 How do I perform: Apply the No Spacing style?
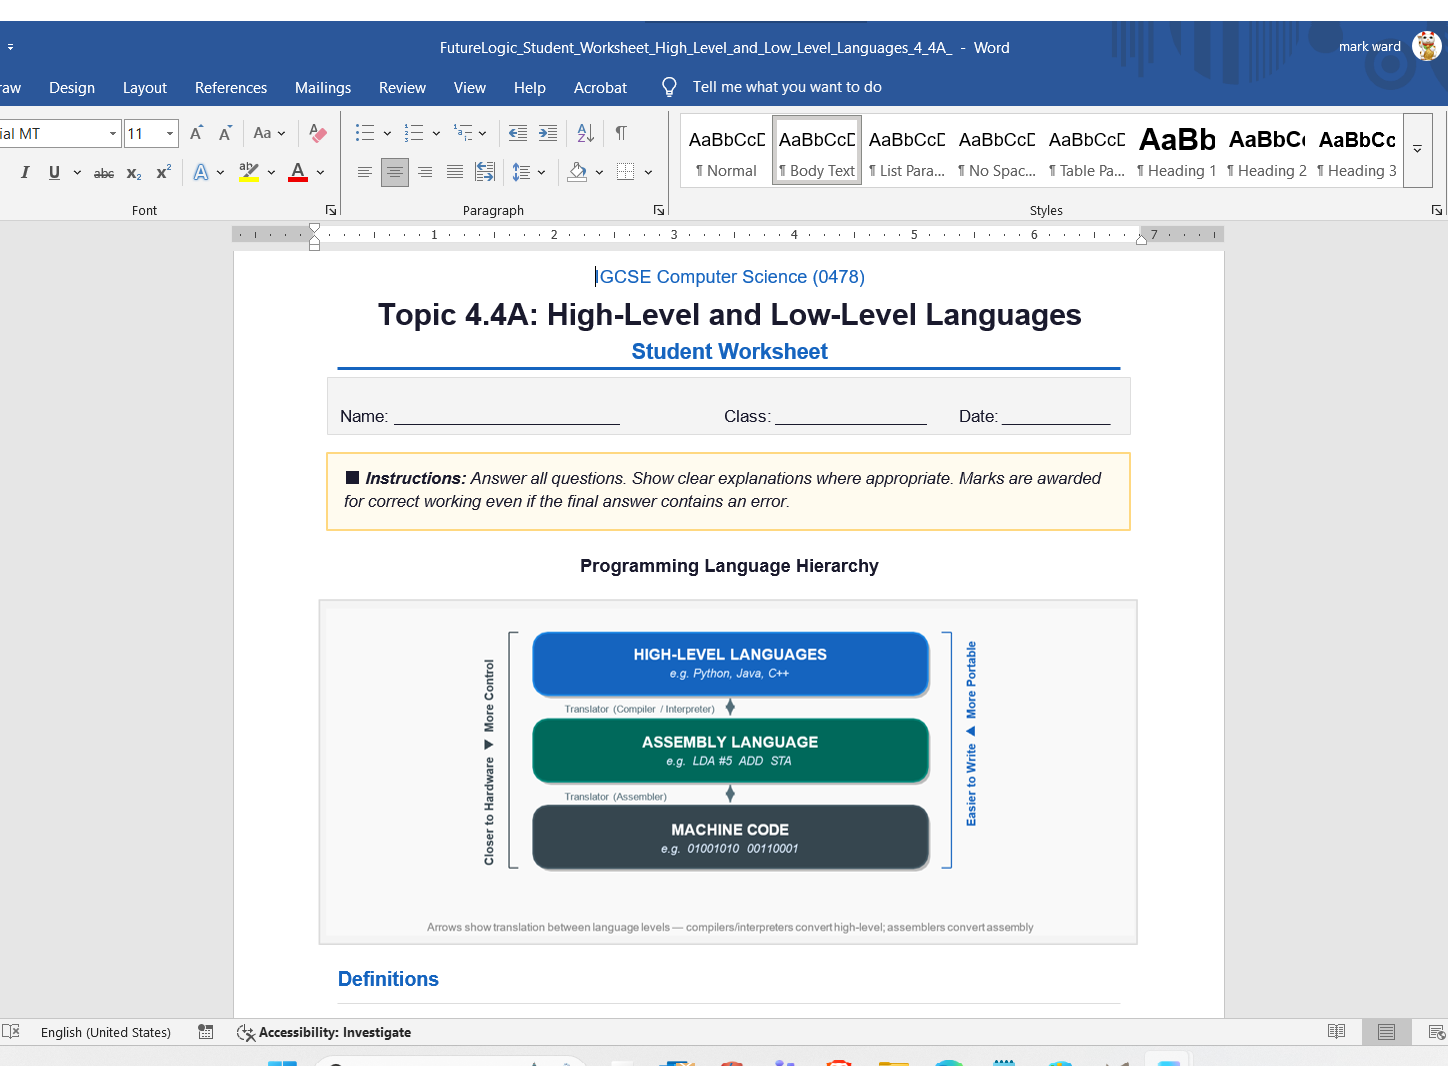click(997, 150)
